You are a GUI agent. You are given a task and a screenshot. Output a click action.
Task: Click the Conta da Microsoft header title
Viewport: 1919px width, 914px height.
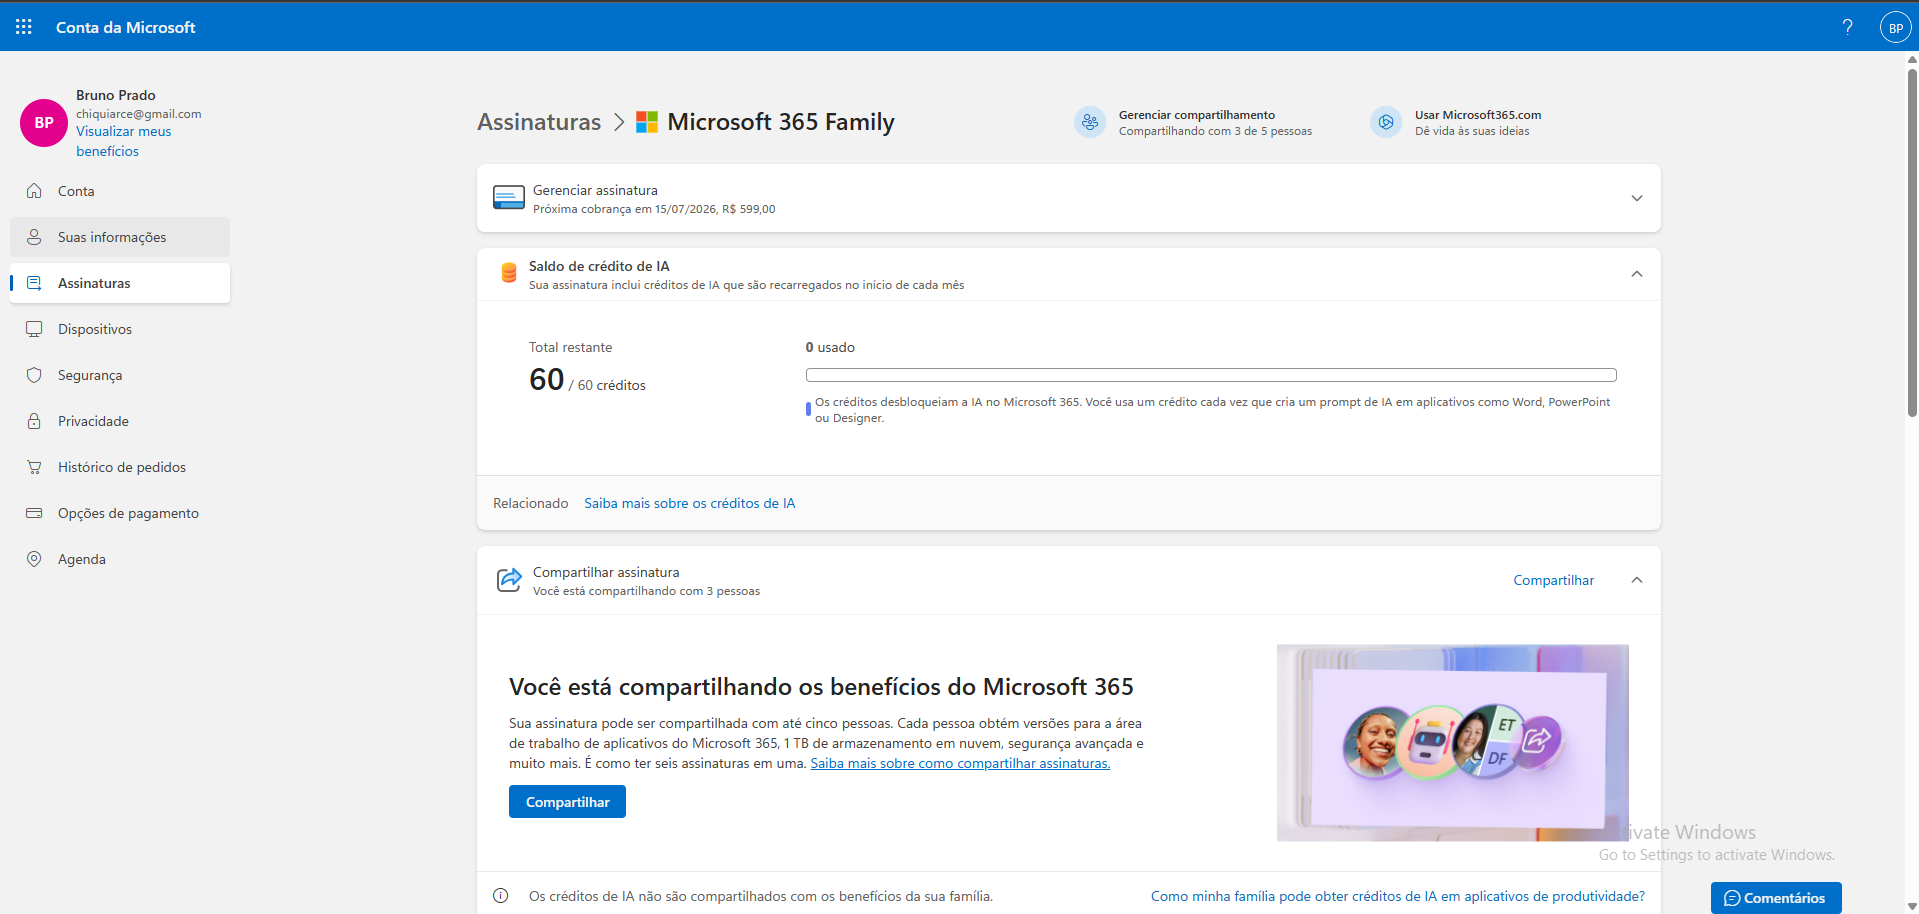click(126, 27)
